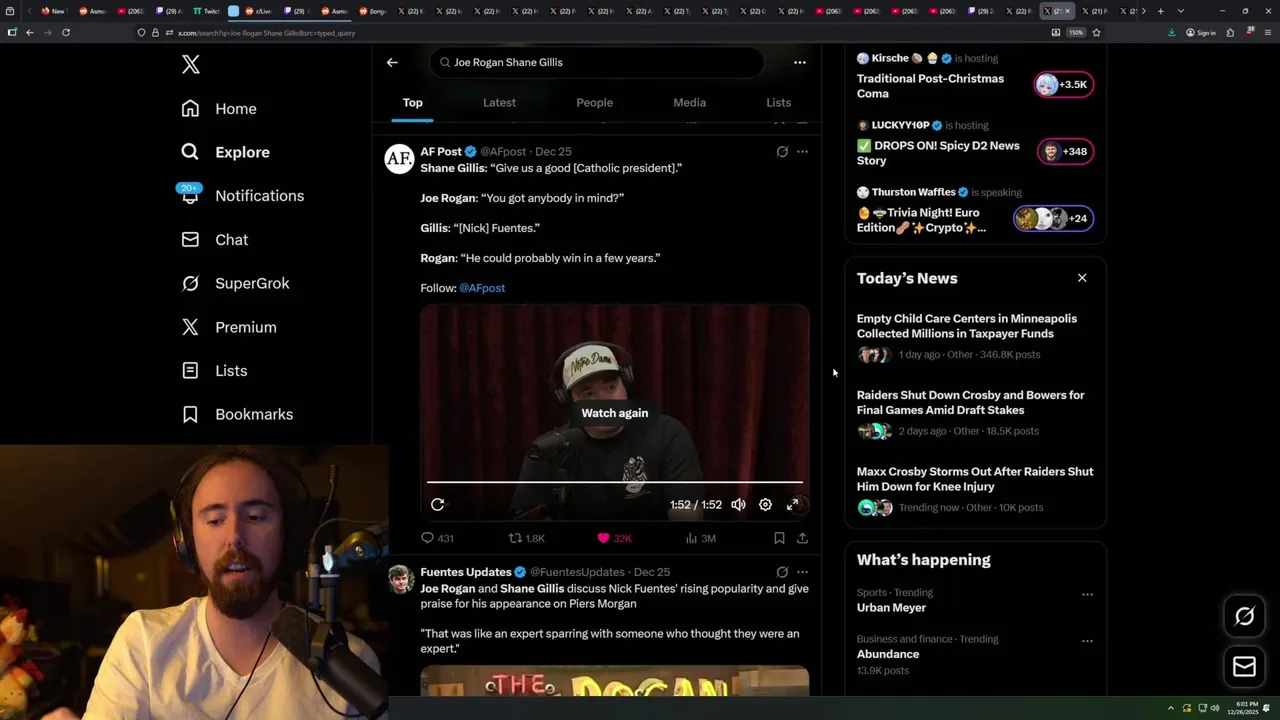Bookmark page with address bar star
Image resolution: width=1280 pixels, height=720 pixels.
coord(1096,32)
